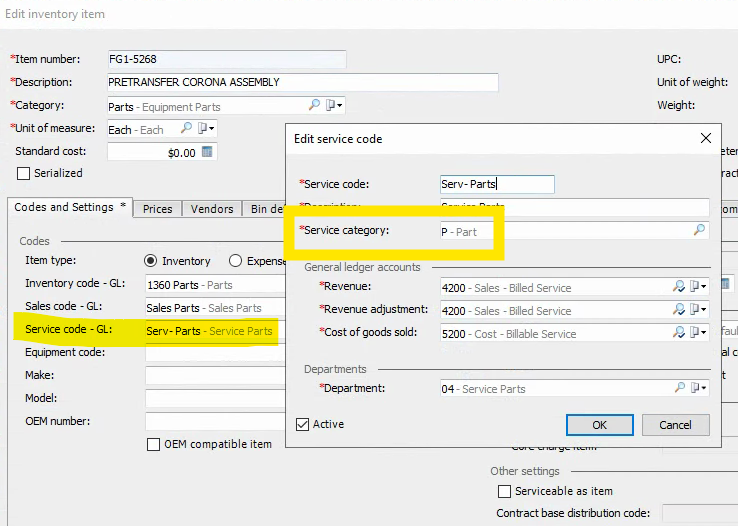
Task: Toggle the Serialized checkbox
Action: pos(23,174)
